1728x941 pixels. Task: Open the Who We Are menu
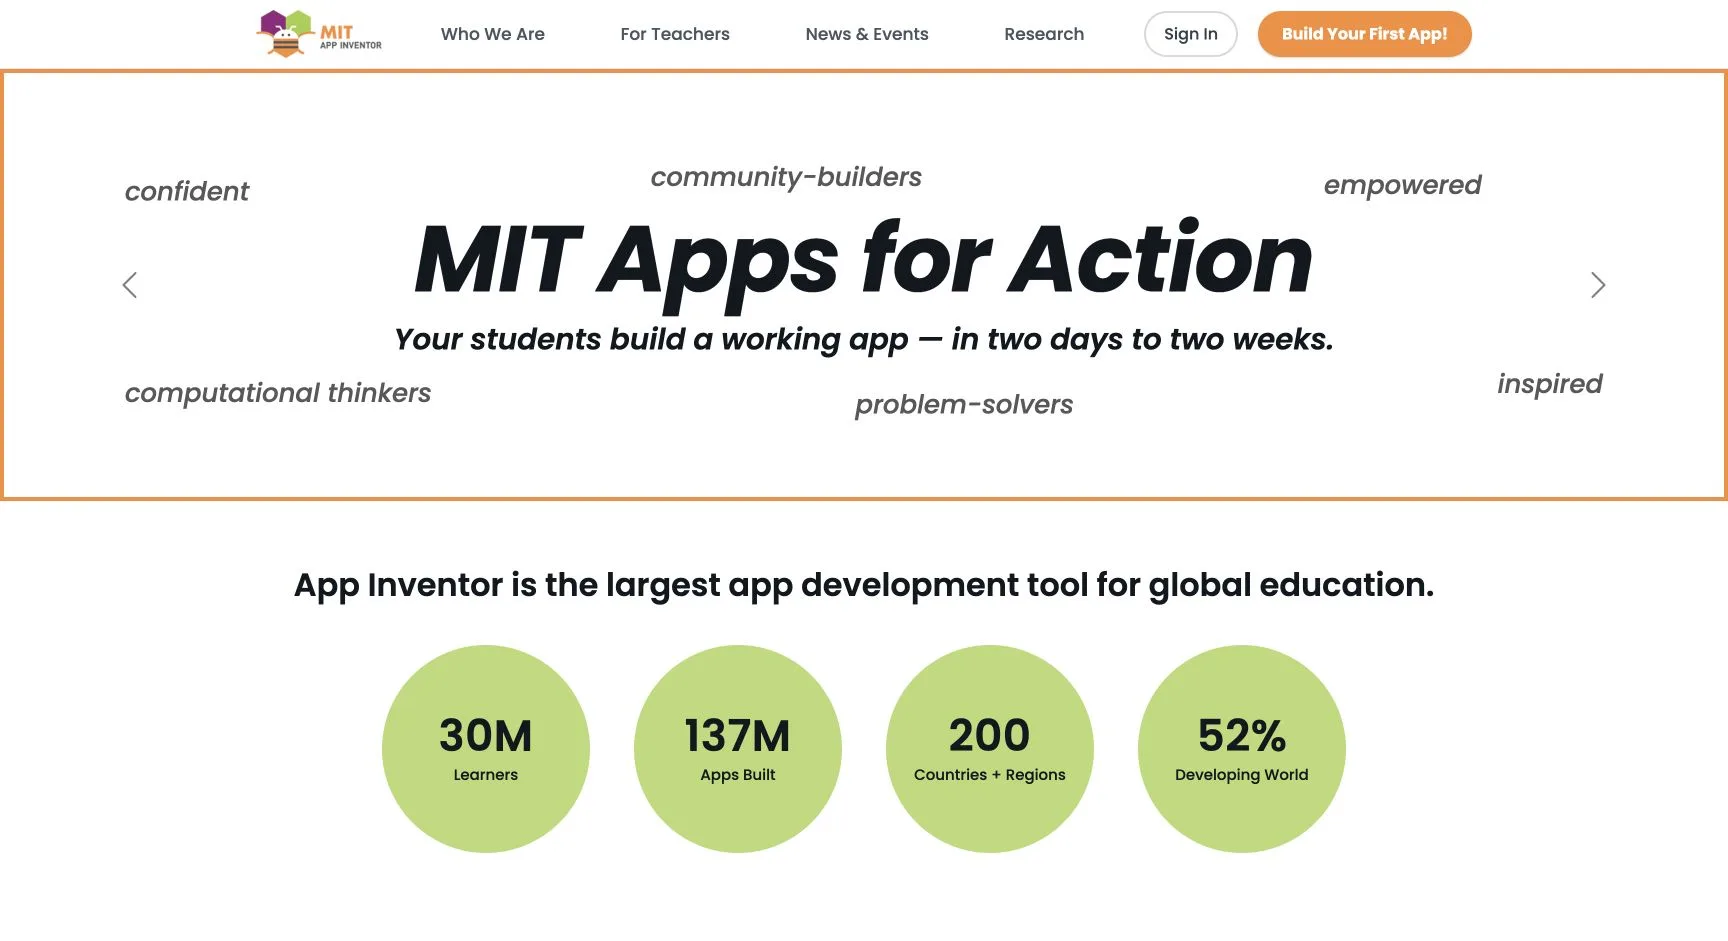[x=493, y=34]
